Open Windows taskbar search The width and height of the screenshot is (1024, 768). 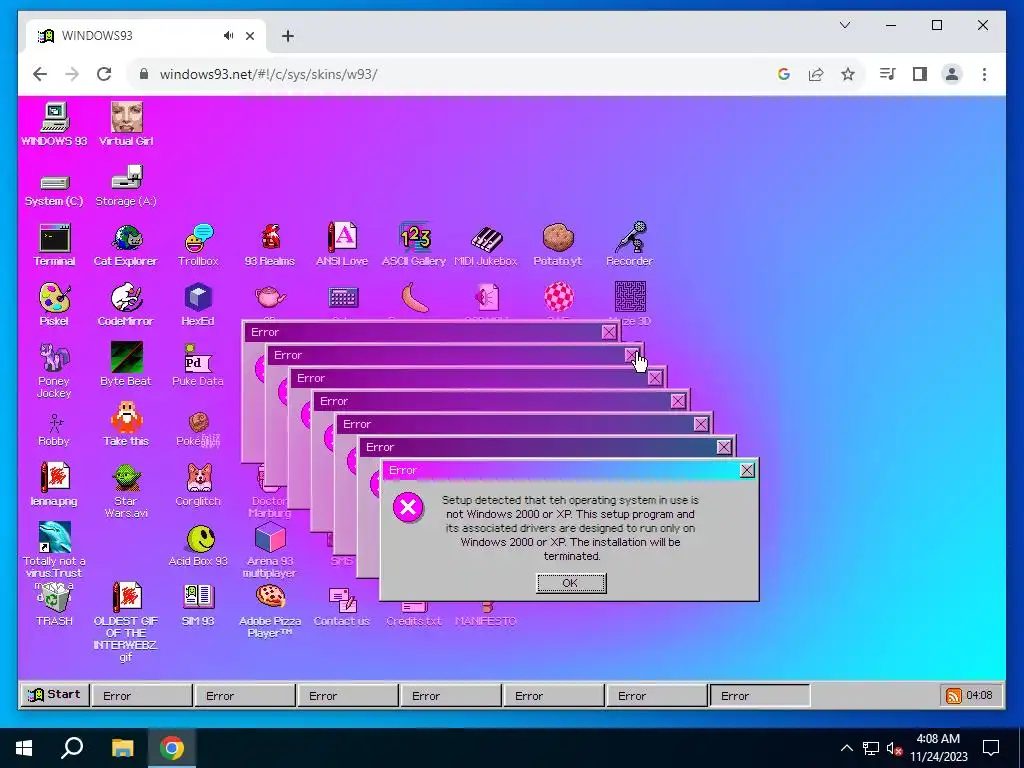[72, 748]
